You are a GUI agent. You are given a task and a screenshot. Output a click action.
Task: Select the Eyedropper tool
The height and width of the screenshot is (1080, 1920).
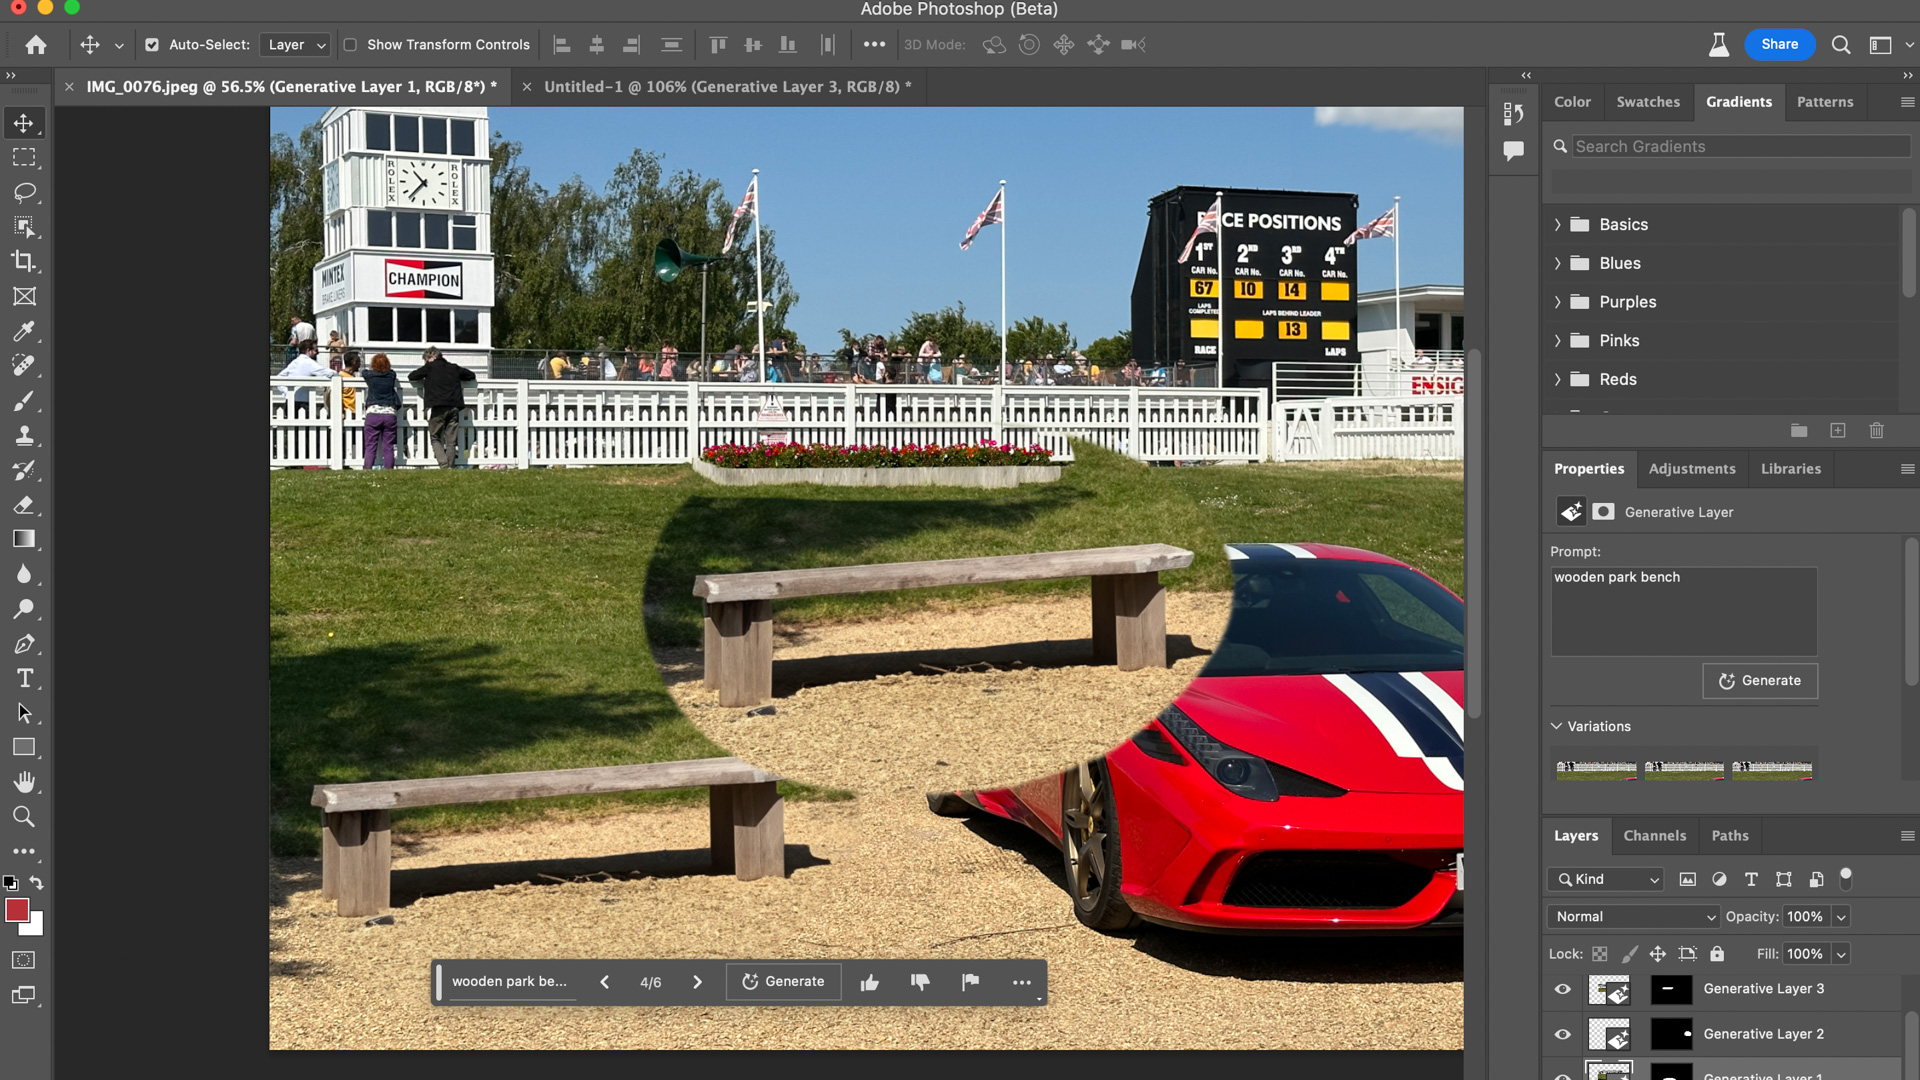24,330
